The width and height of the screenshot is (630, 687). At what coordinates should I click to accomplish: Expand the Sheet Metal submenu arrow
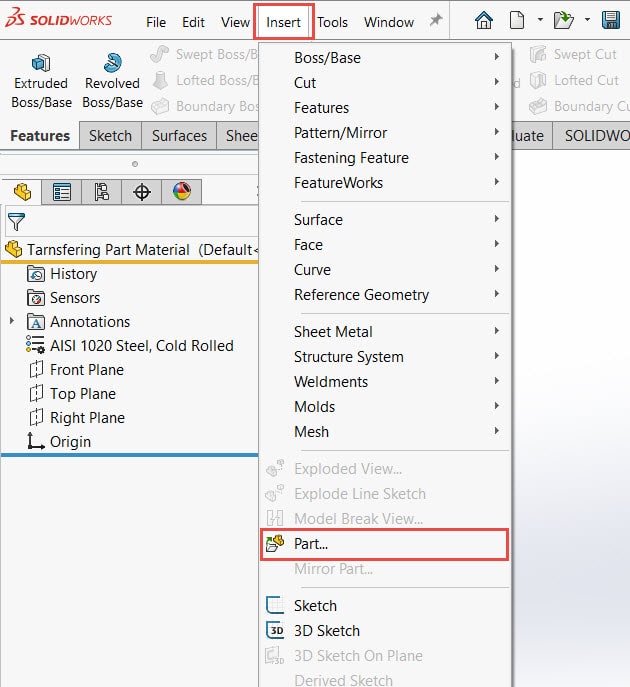[x=497, y=330]
